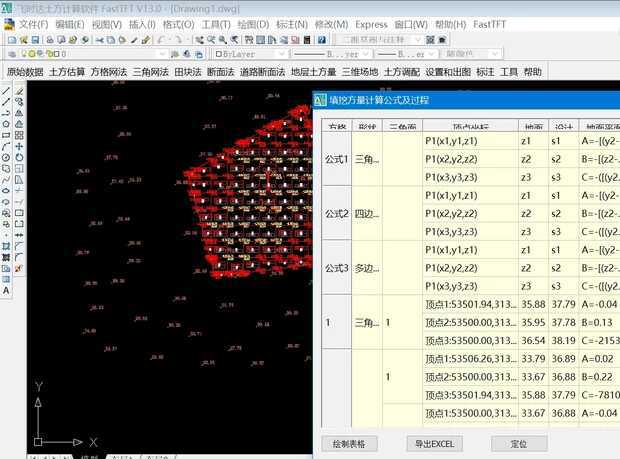Open the 三角网法 menu
The width and height of the screenshot is (620, 459).
coord(151,72)
